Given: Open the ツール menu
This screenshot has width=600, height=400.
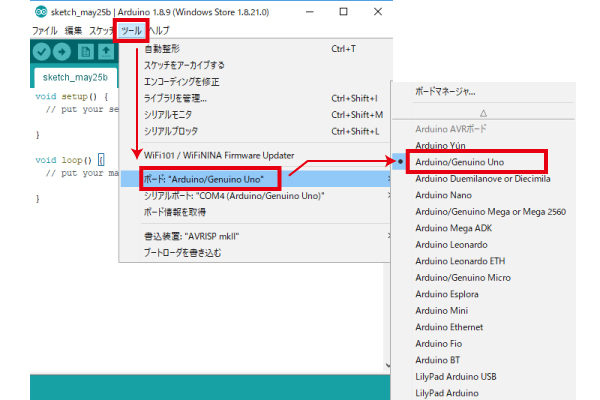Looking at the screenshot, I should coord(131,31).
